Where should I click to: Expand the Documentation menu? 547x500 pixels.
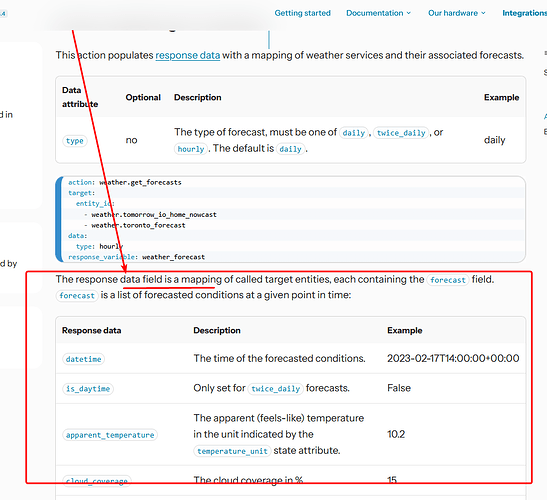pyautogui.click(x=379, y=13)
